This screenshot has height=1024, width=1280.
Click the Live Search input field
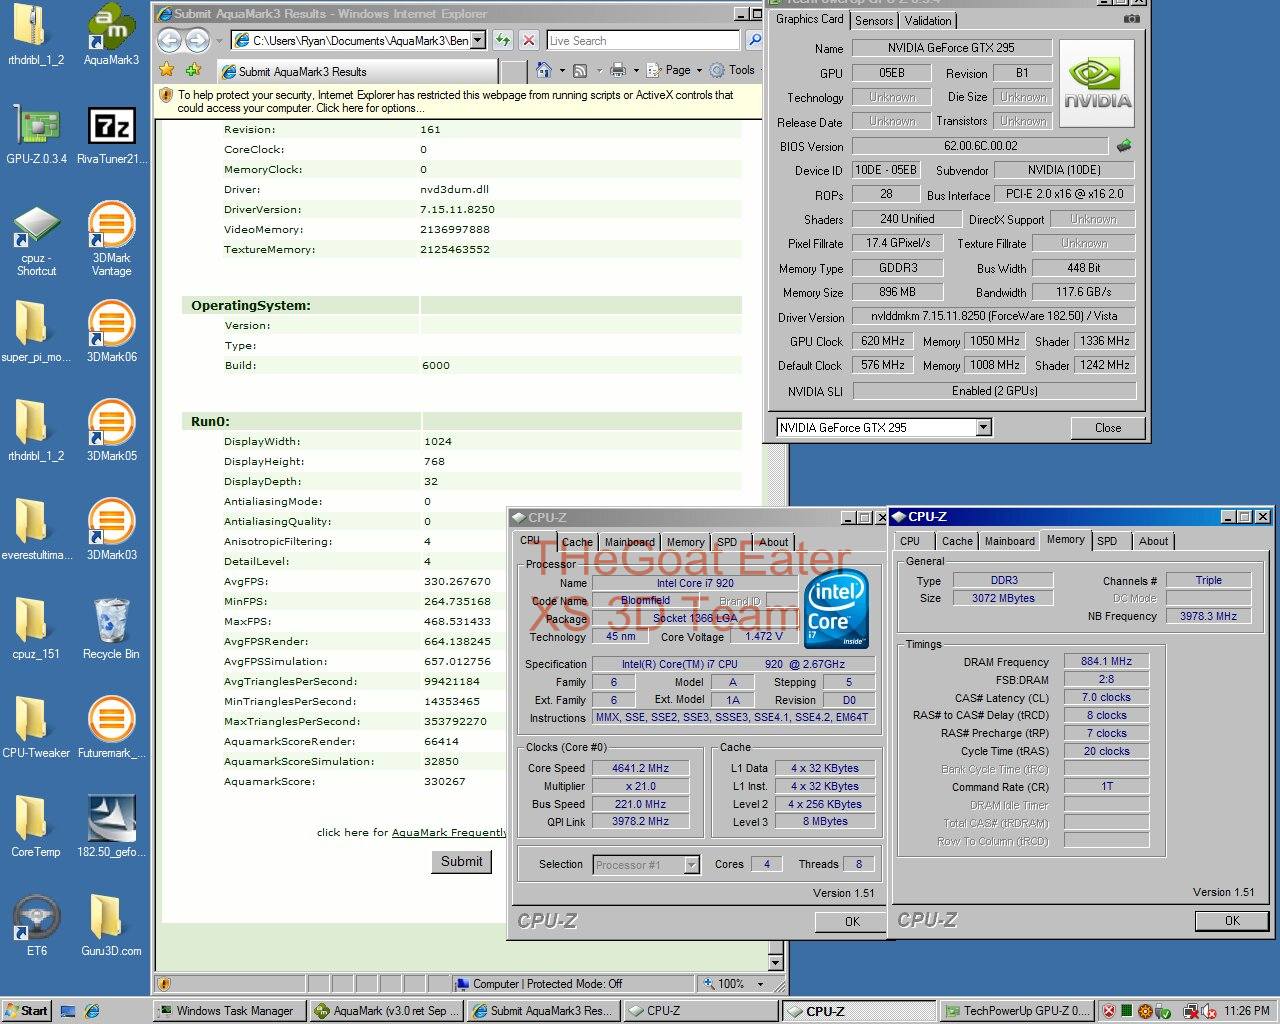coord(644,40)
